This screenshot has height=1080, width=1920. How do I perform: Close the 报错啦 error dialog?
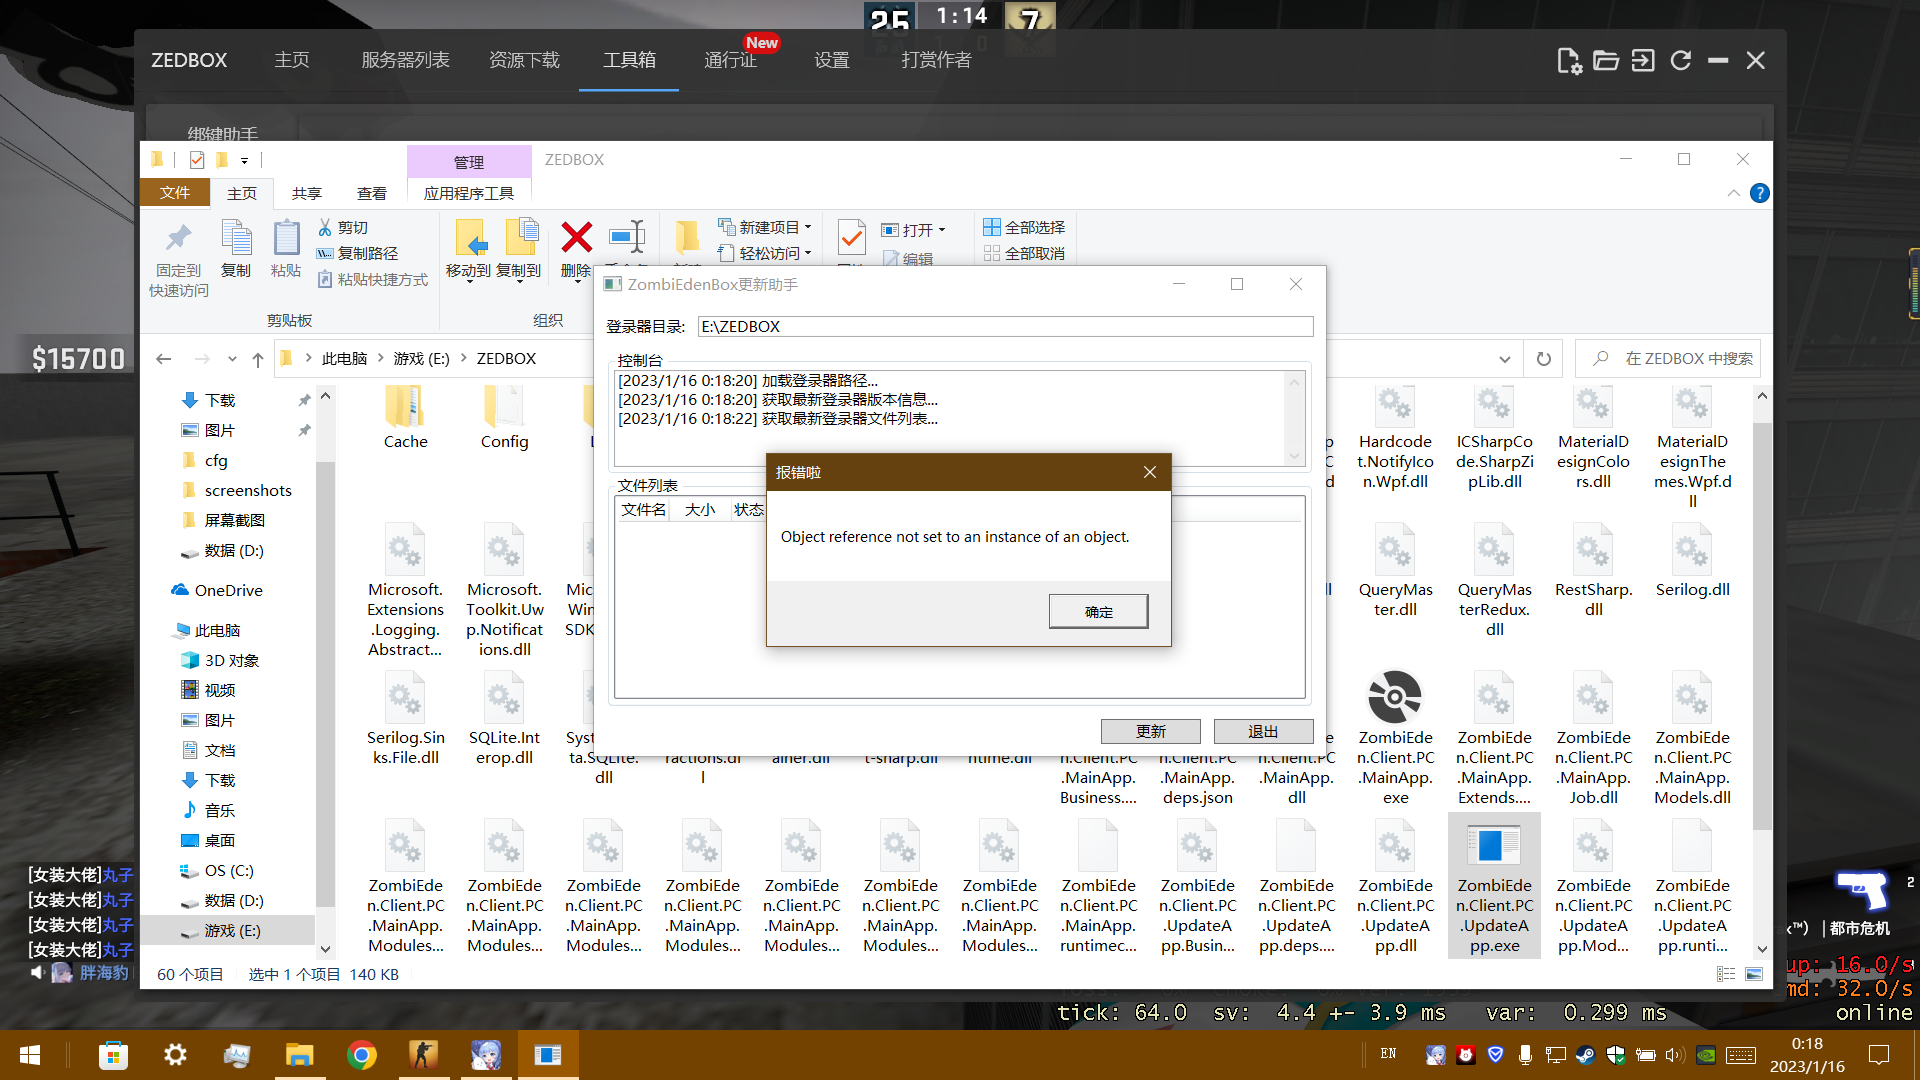click(1150, 472)
